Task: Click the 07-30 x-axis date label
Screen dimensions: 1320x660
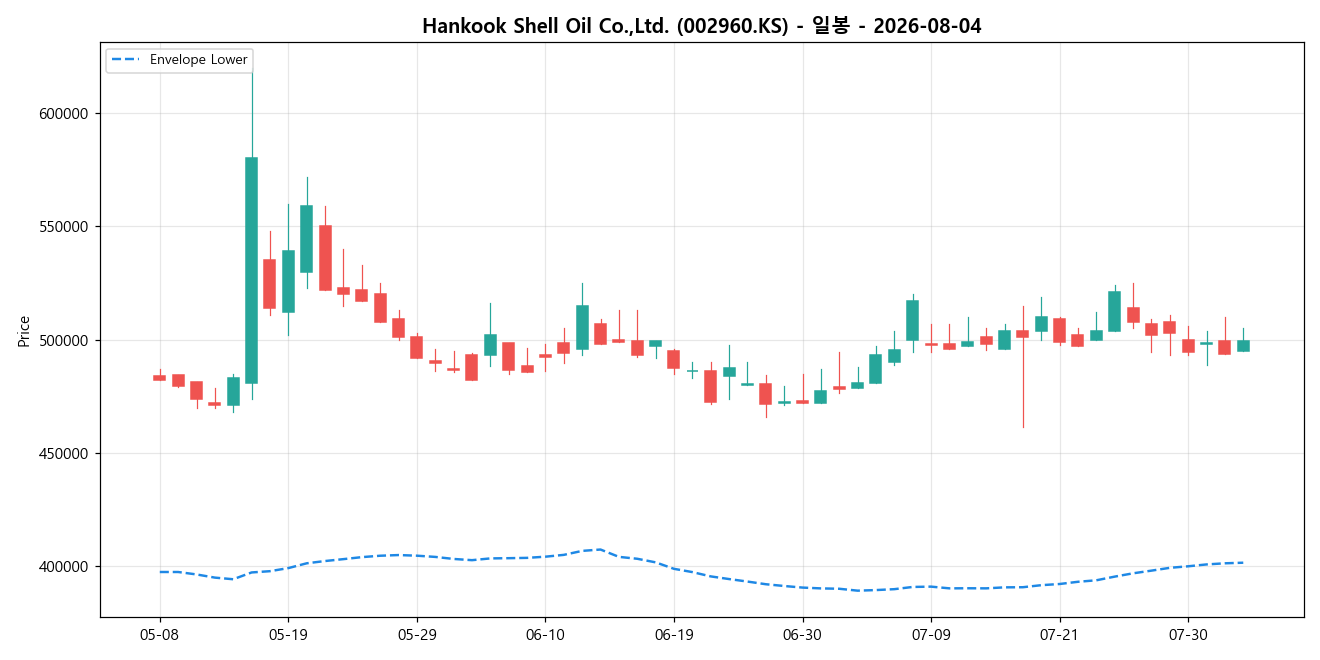Action: (x=1187, y=635)
